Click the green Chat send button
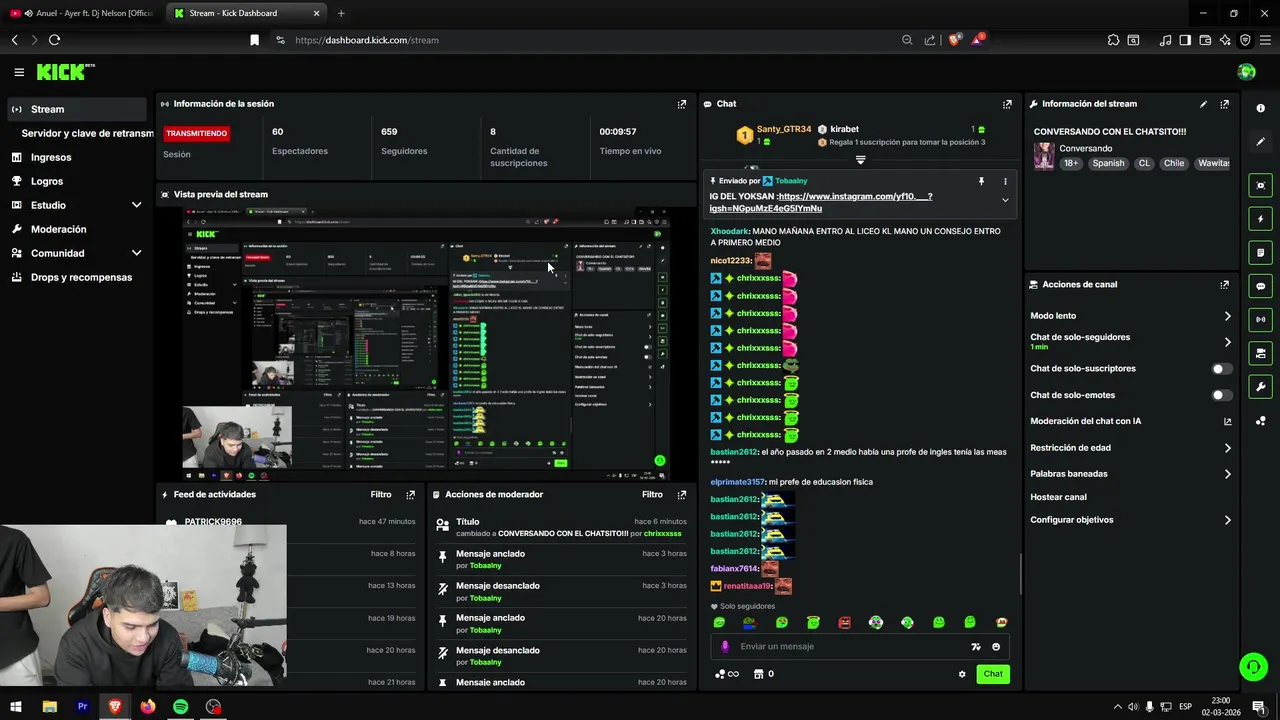 [992, 674]
